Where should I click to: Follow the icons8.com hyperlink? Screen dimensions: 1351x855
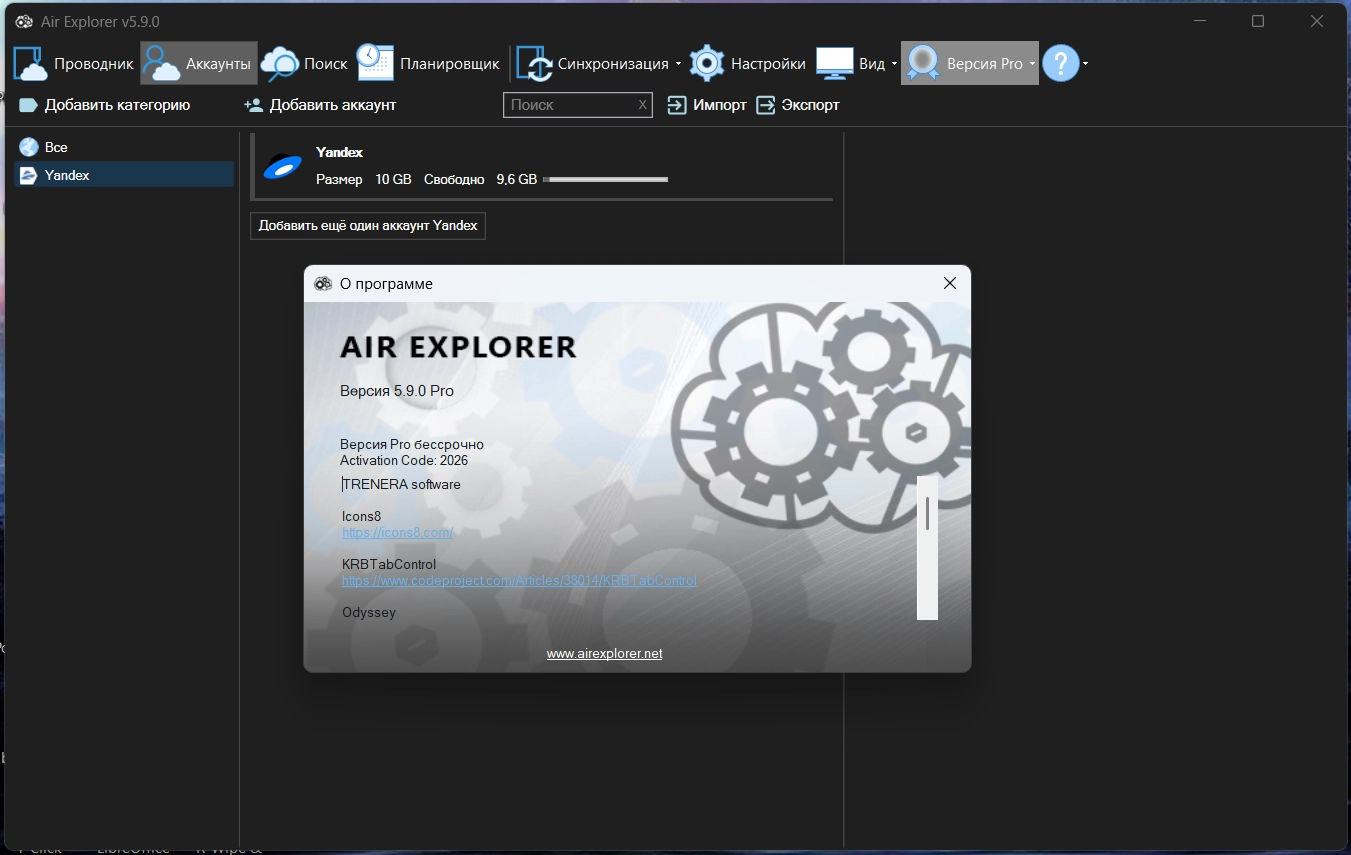point(397,533)
